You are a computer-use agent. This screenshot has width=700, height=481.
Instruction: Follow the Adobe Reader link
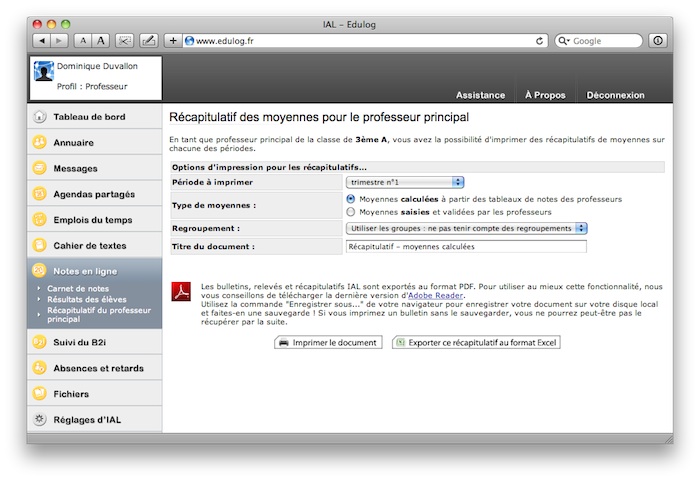(x=436, y=295)
